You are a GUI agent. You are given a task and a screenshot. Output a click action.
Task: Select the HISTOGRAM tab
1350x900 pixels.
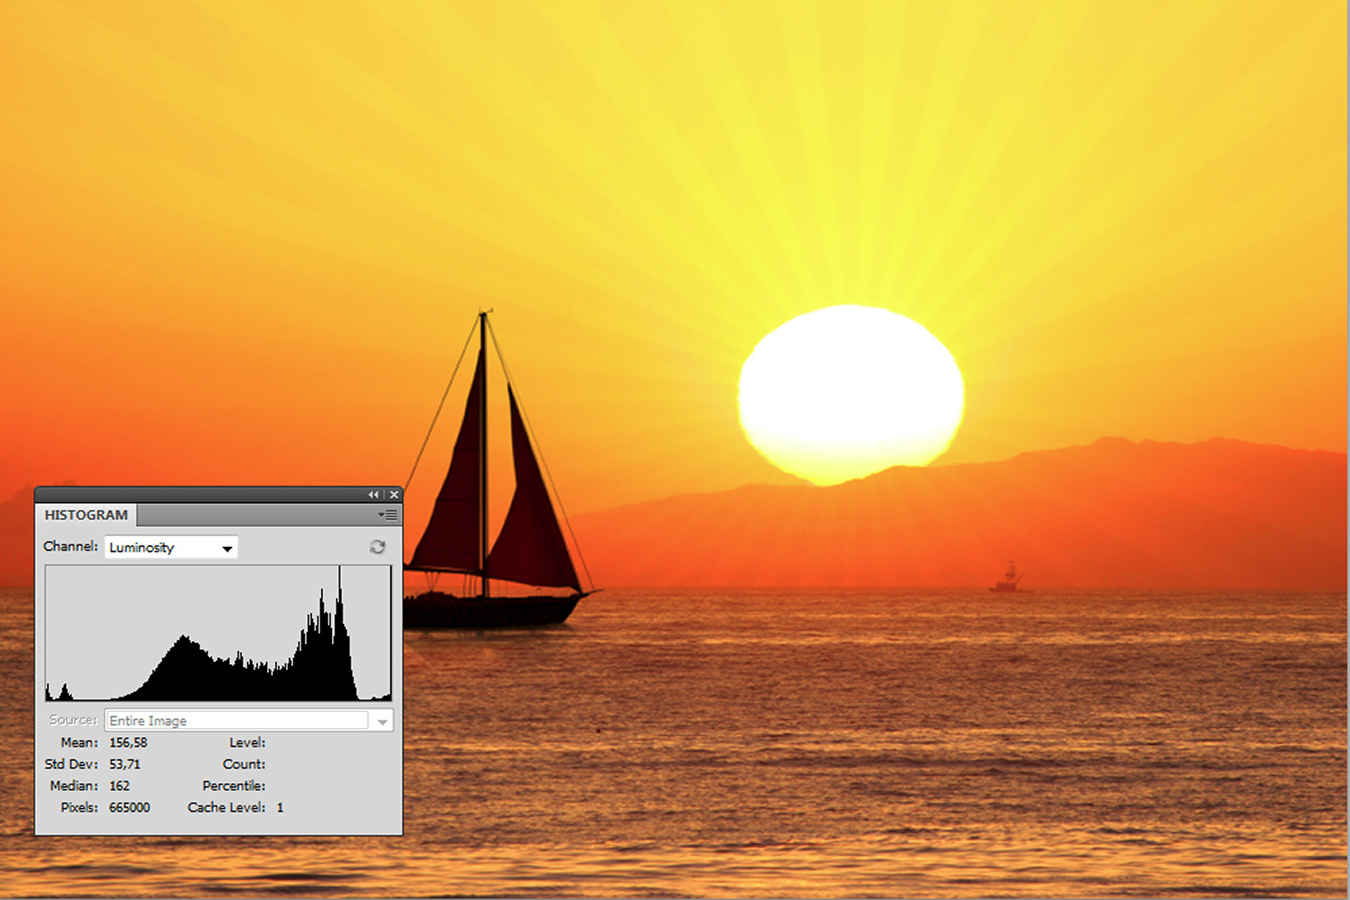[86, 515]
